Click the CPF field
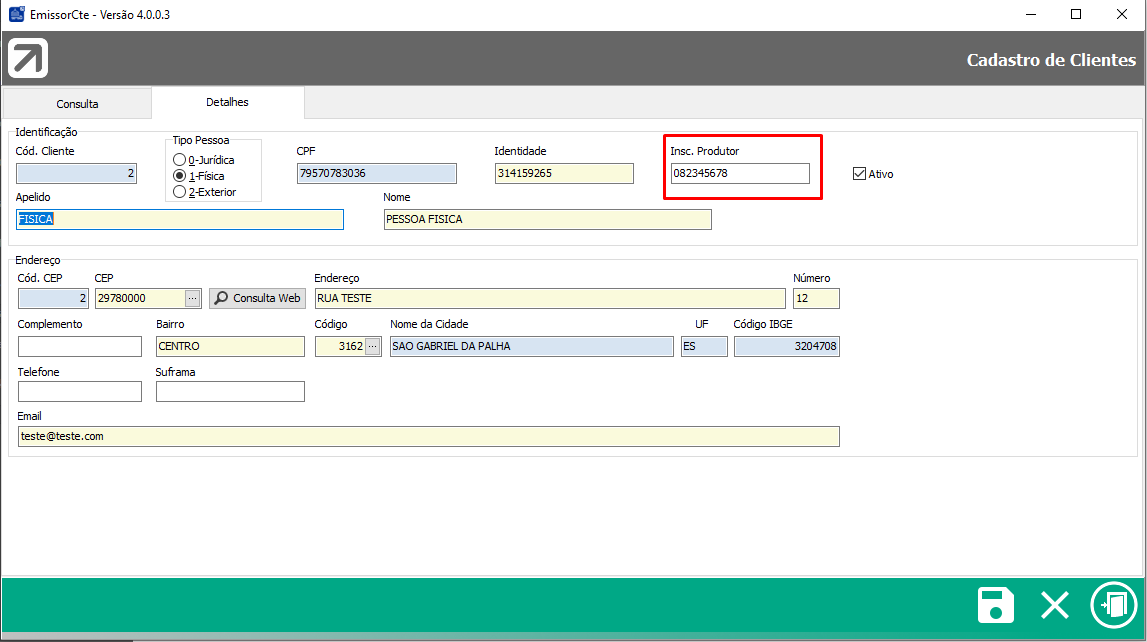Viewport: 1147px width, 642px height. click(377, 173)
